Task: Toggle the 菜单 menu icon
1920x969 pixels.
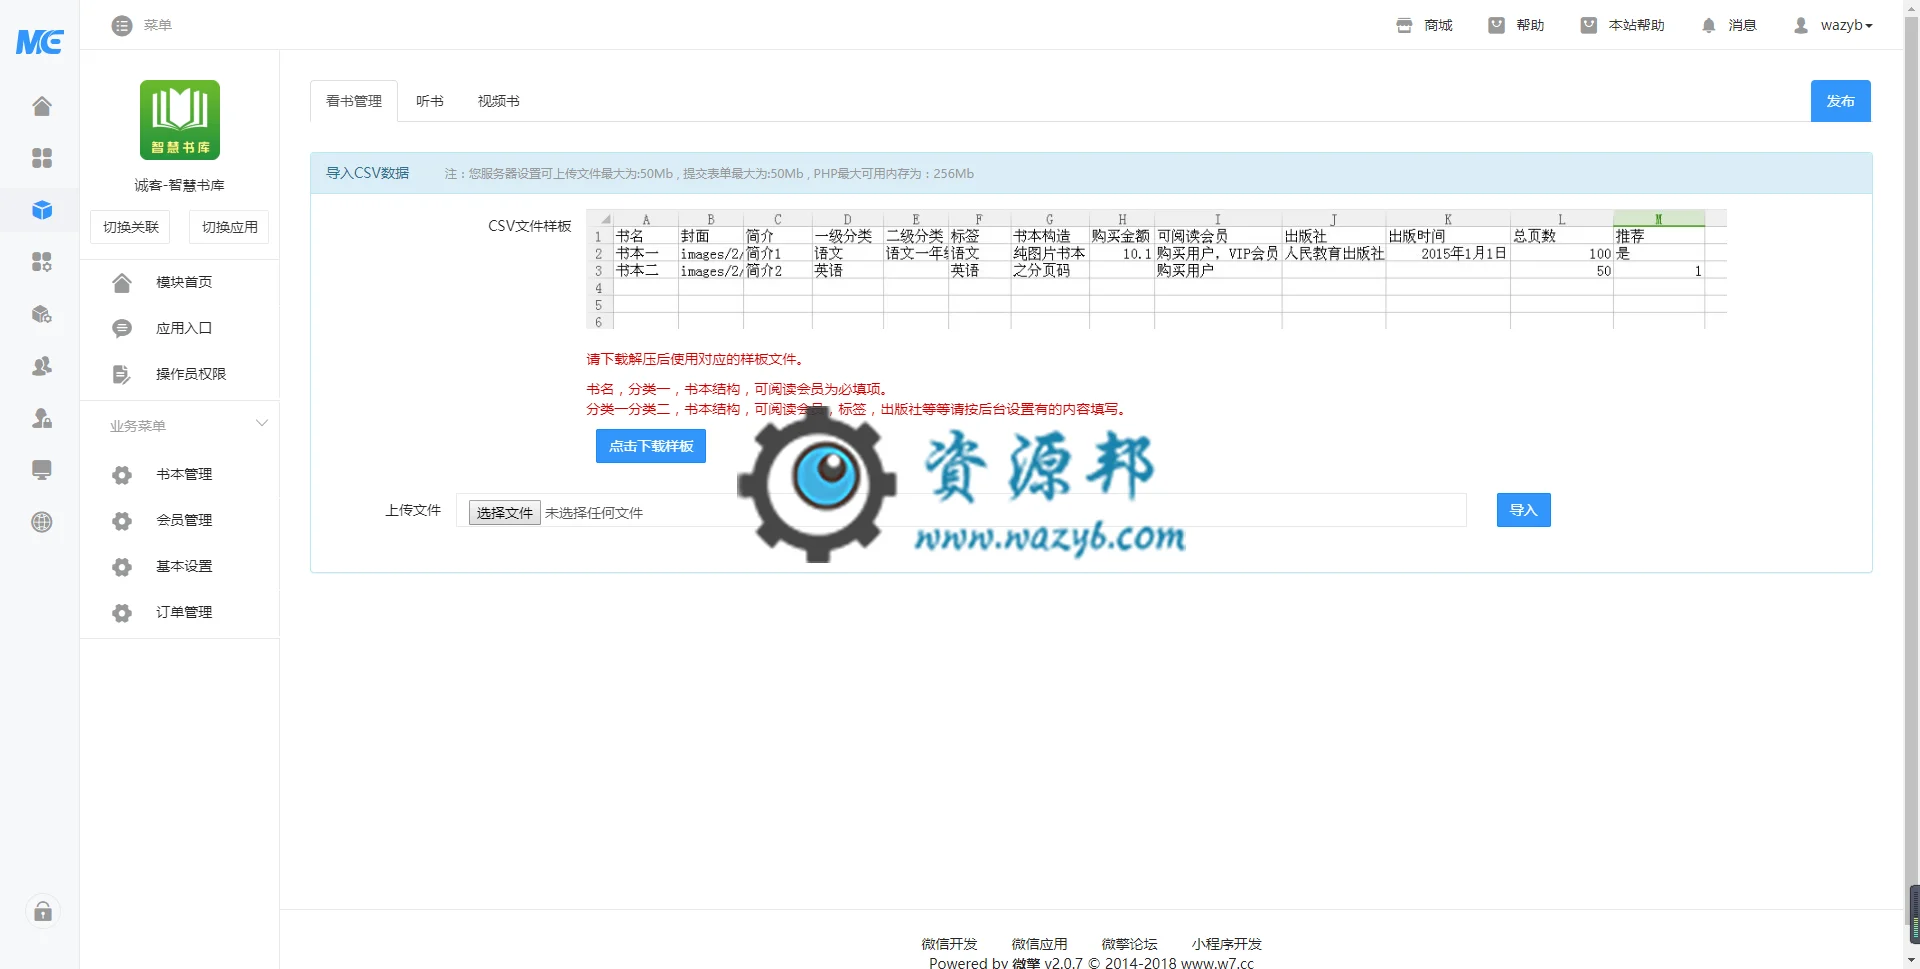Action: [x=122, y=25]
